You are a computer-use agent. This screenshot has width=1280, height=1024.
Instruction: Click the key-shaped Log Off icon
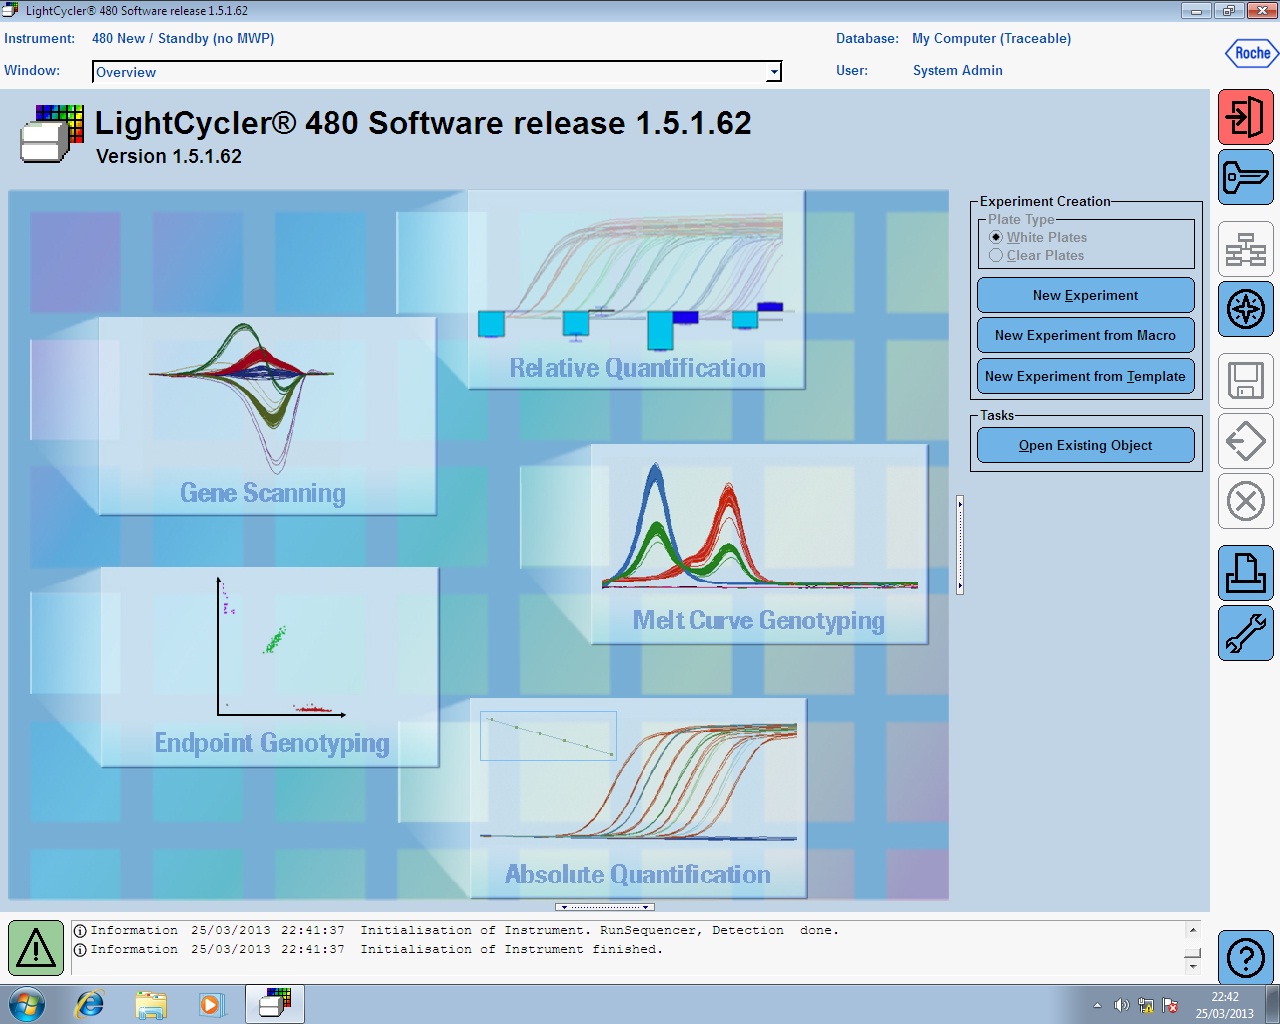click(x=1245, y=178)
